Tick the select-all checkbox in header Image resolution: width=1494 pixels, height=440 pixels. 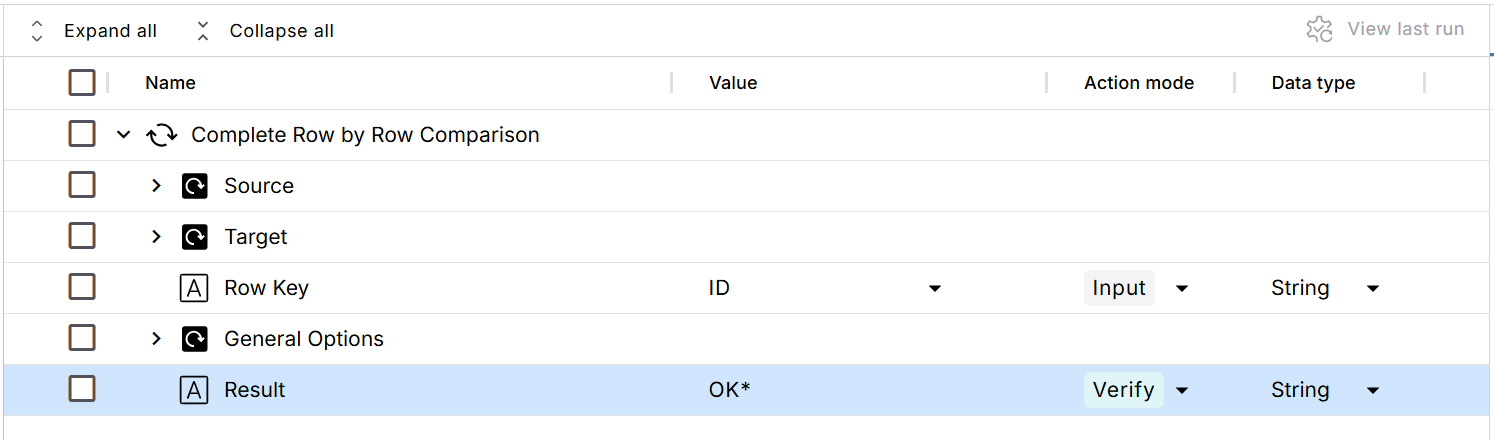pos(82,83)
